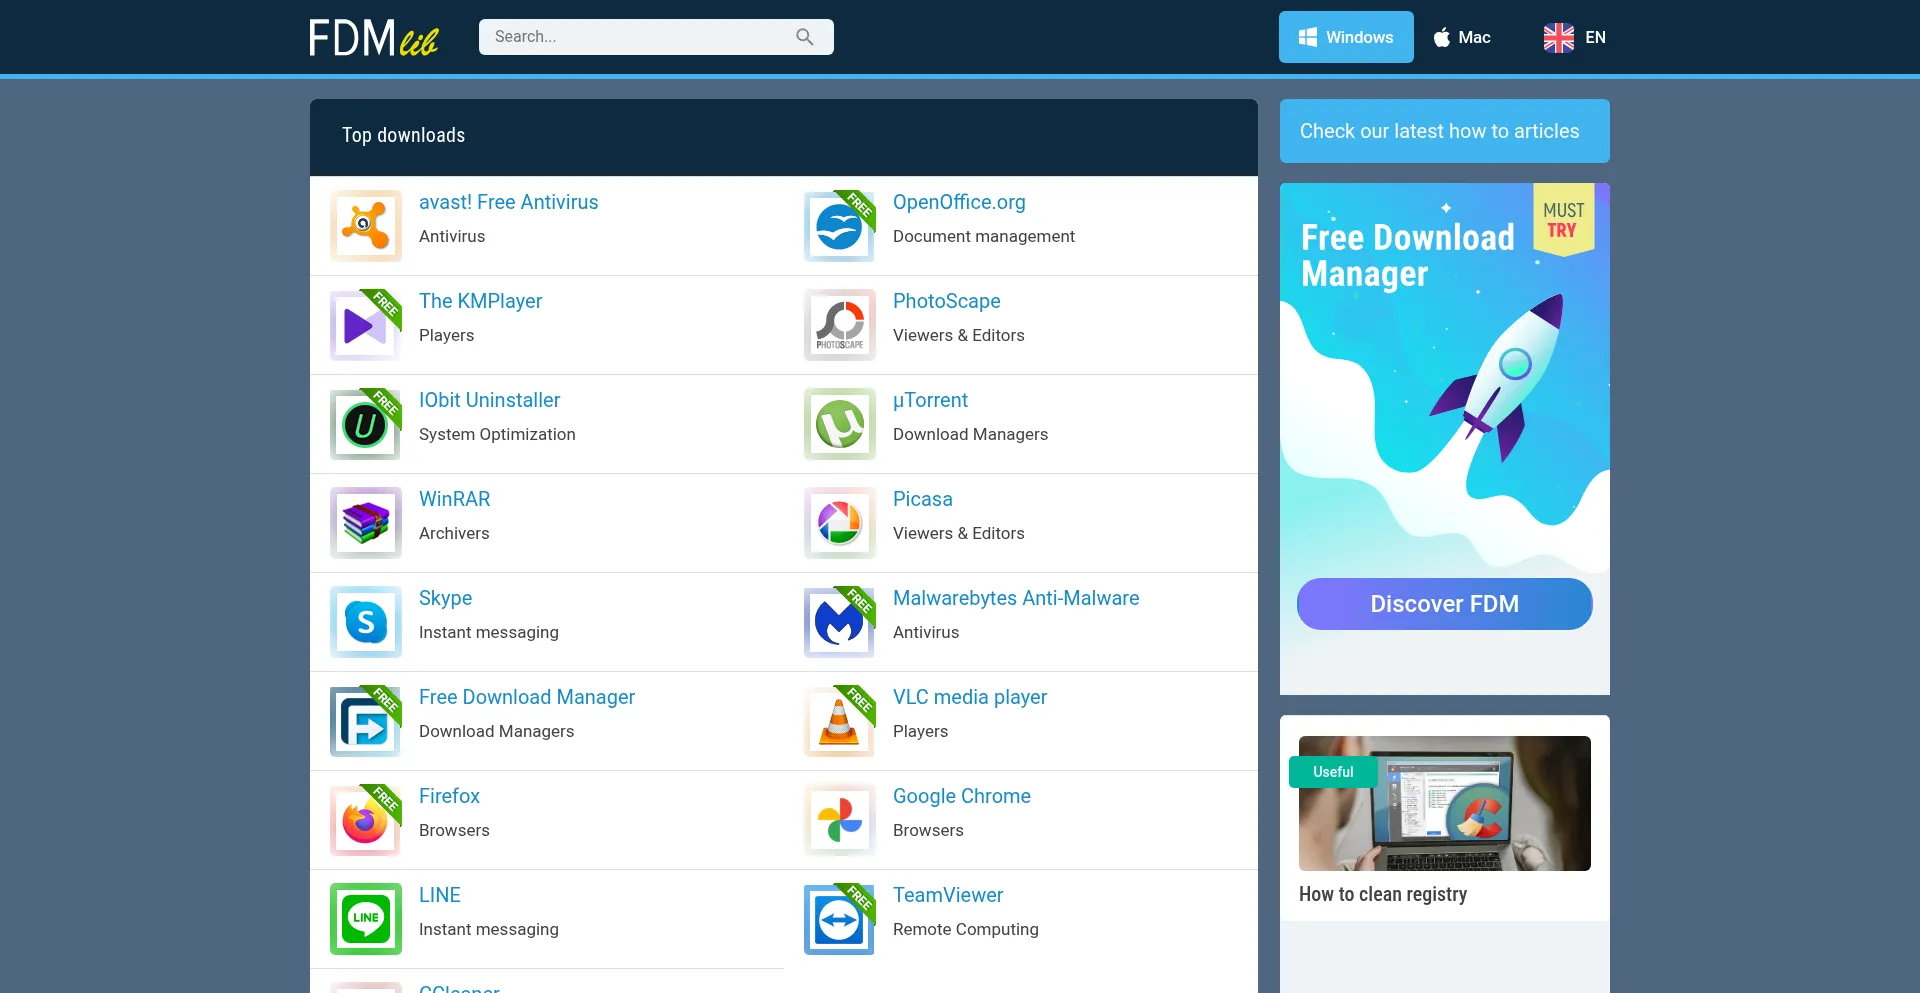Image resolution: width=1920 pixels, height=993 pixels.
Task: Open the Malwarebytes Anti-Malware icon
Action: pos(839,622)
